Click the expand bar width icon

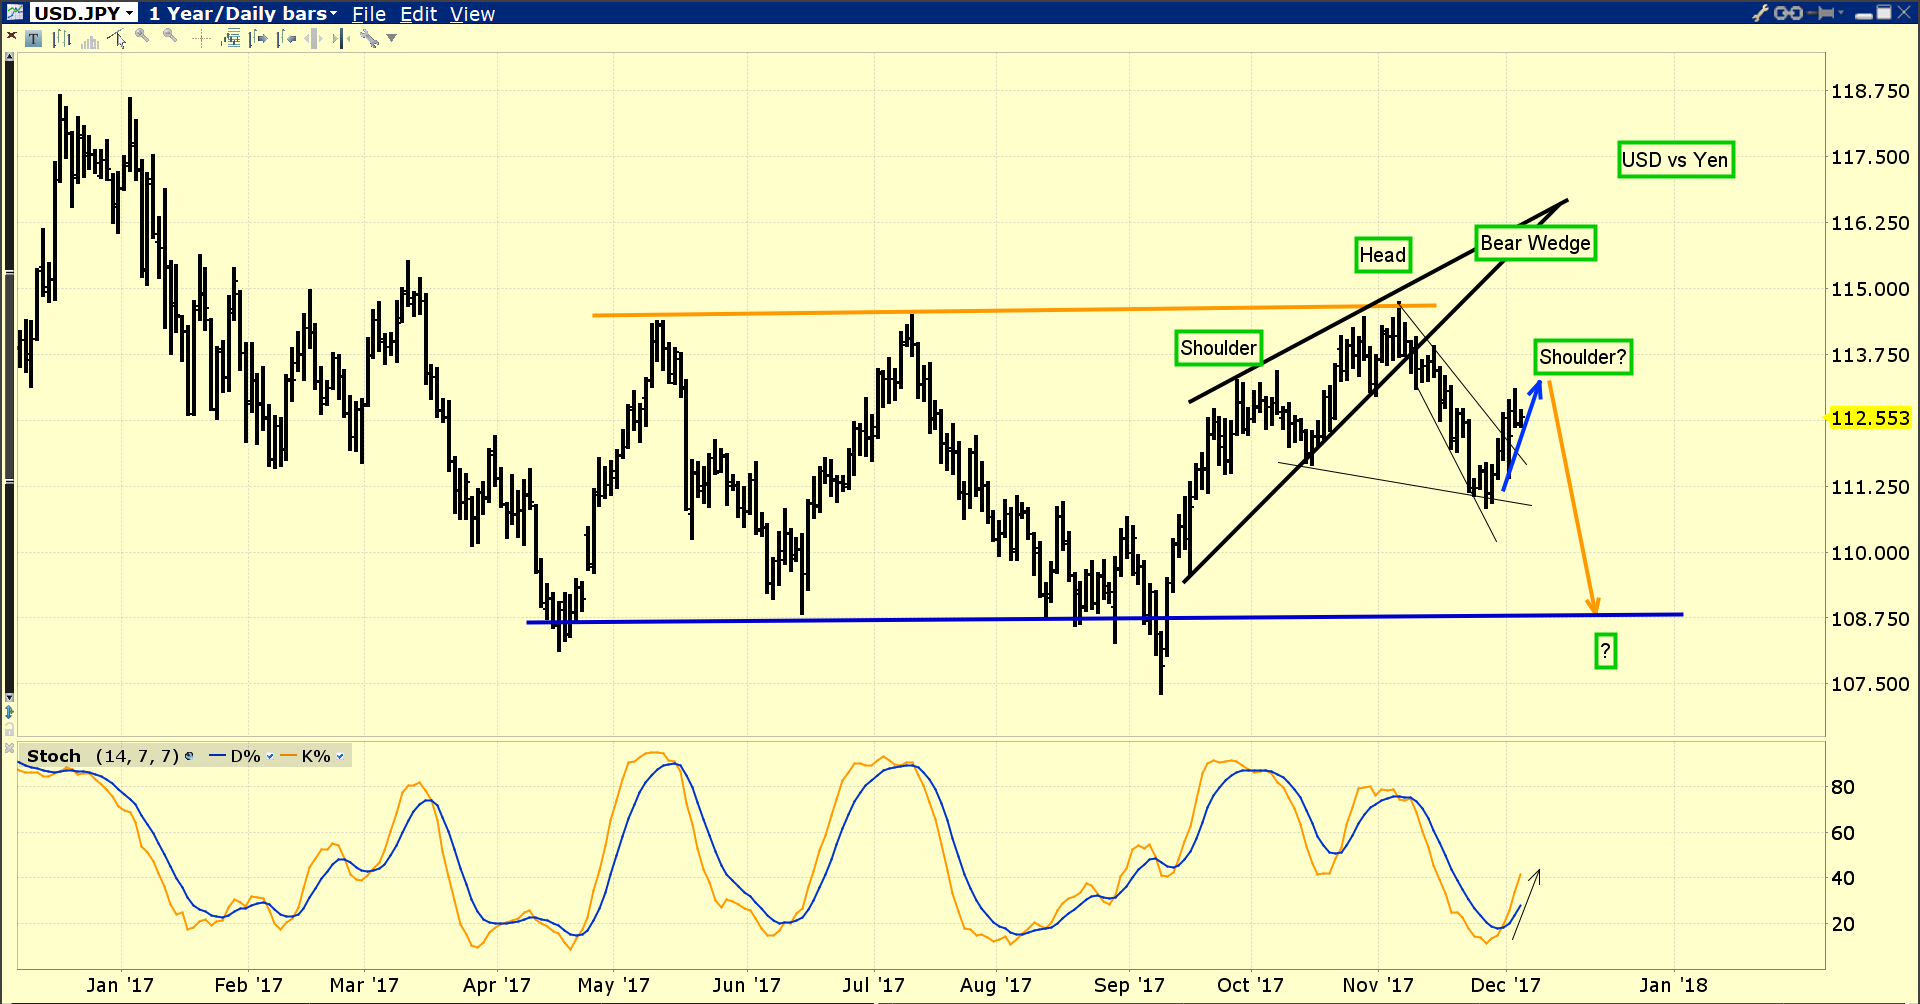tap(313, 39)
